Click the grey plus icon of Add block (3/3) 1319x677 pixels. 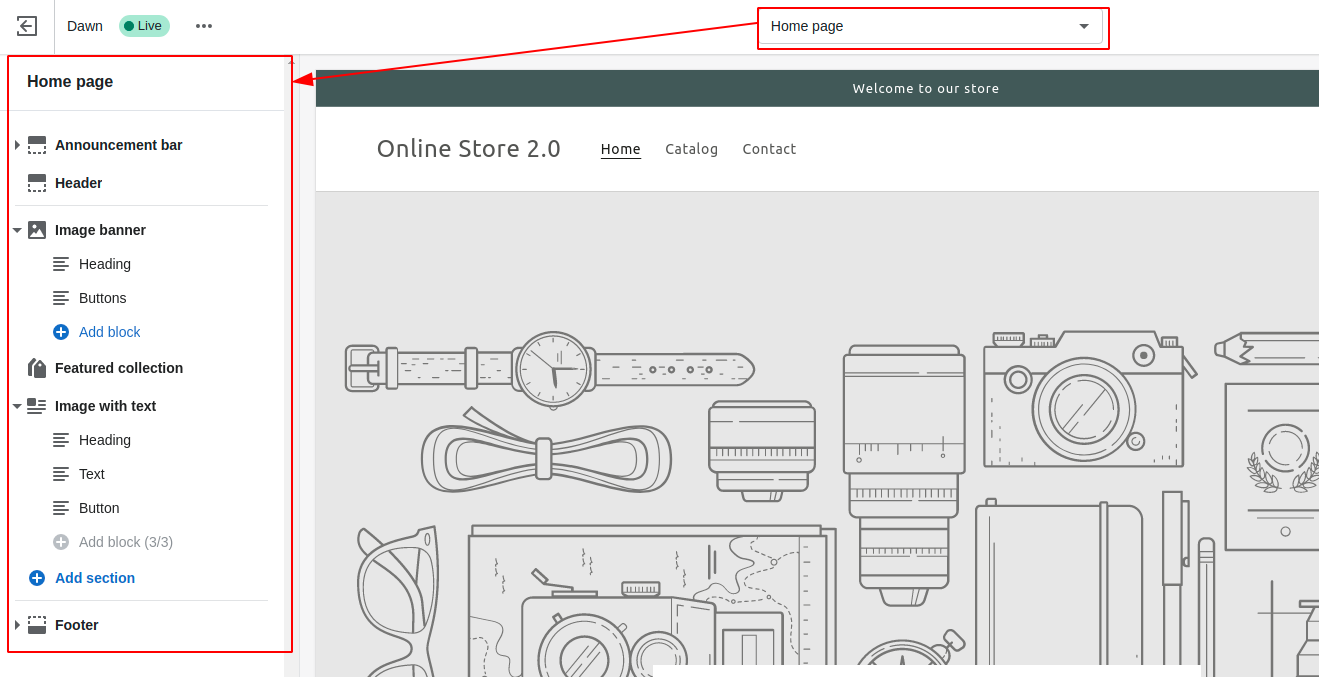point(61,542)
